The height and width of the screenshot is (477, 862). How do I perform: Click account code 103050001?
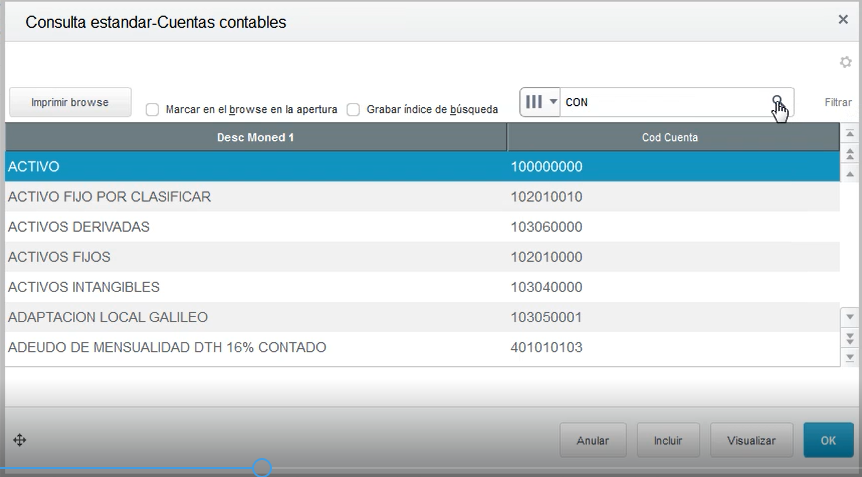point(546,317)
